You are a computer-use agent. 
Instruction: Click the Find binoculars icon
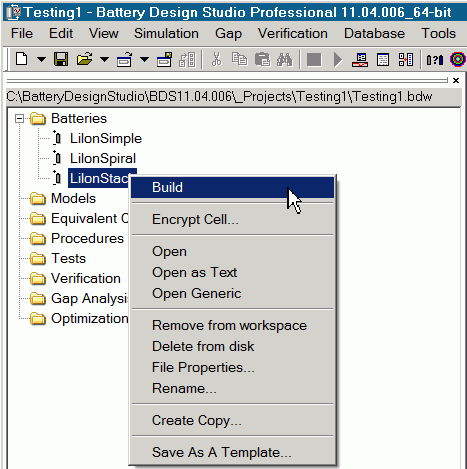[x=284, y=59]
